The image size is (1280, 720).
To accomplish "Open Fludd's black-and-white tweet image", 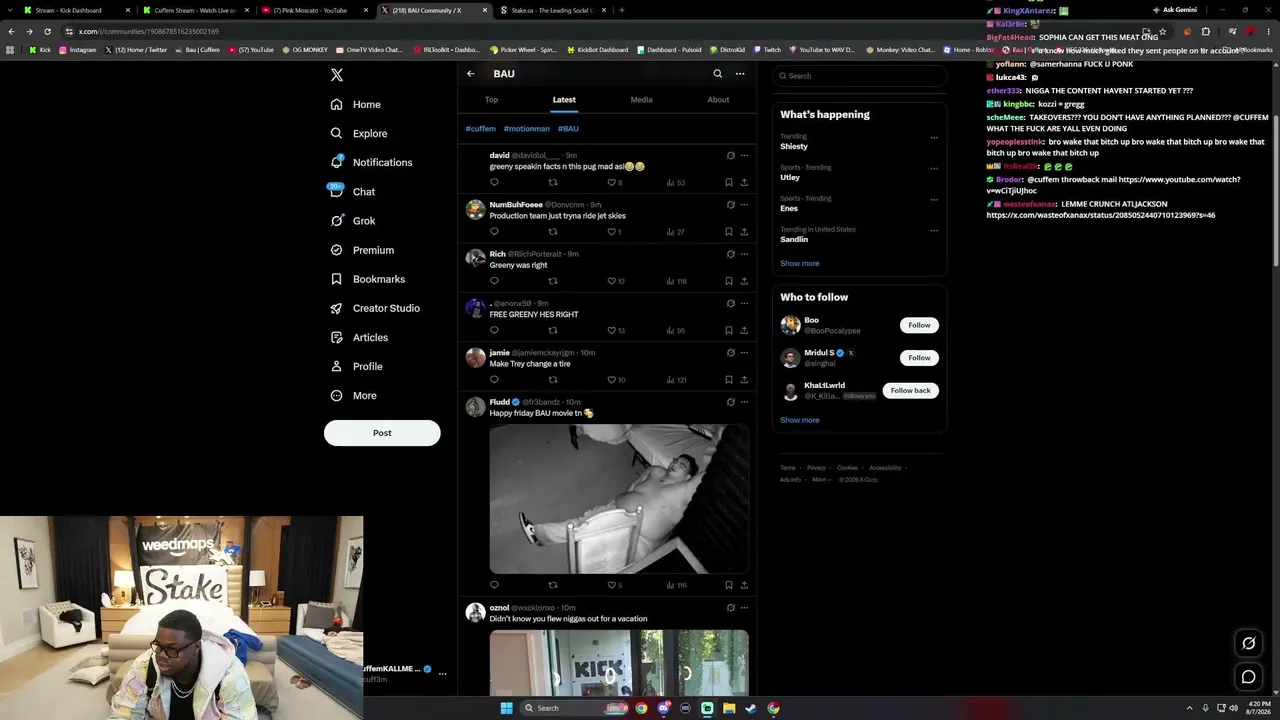I will click(619, 499).
